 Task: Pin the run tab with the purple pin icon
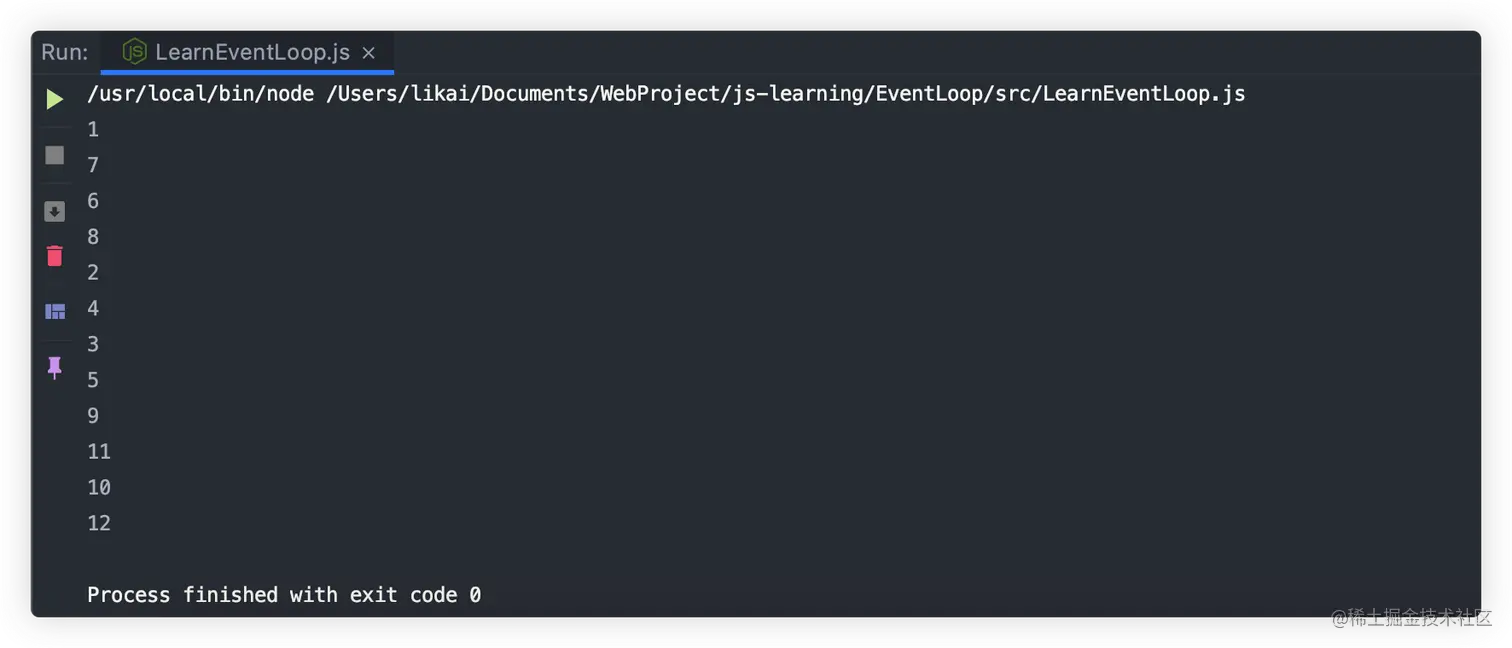tap(55, 367)
